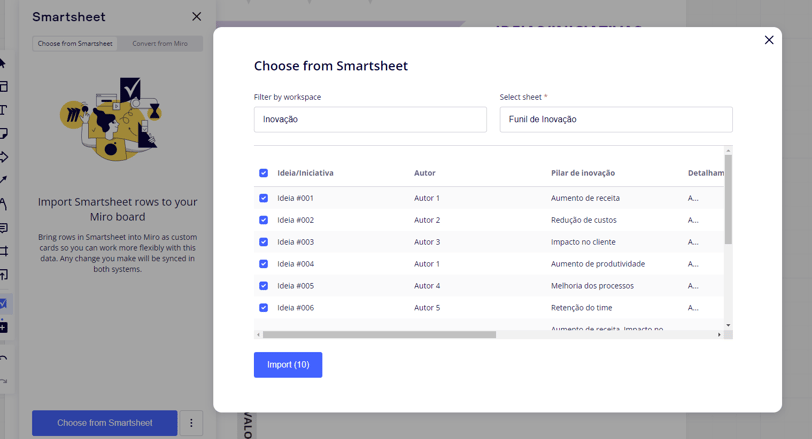Open the three-dot more options menu
The image size is (812, 439).
pos(191,423)
